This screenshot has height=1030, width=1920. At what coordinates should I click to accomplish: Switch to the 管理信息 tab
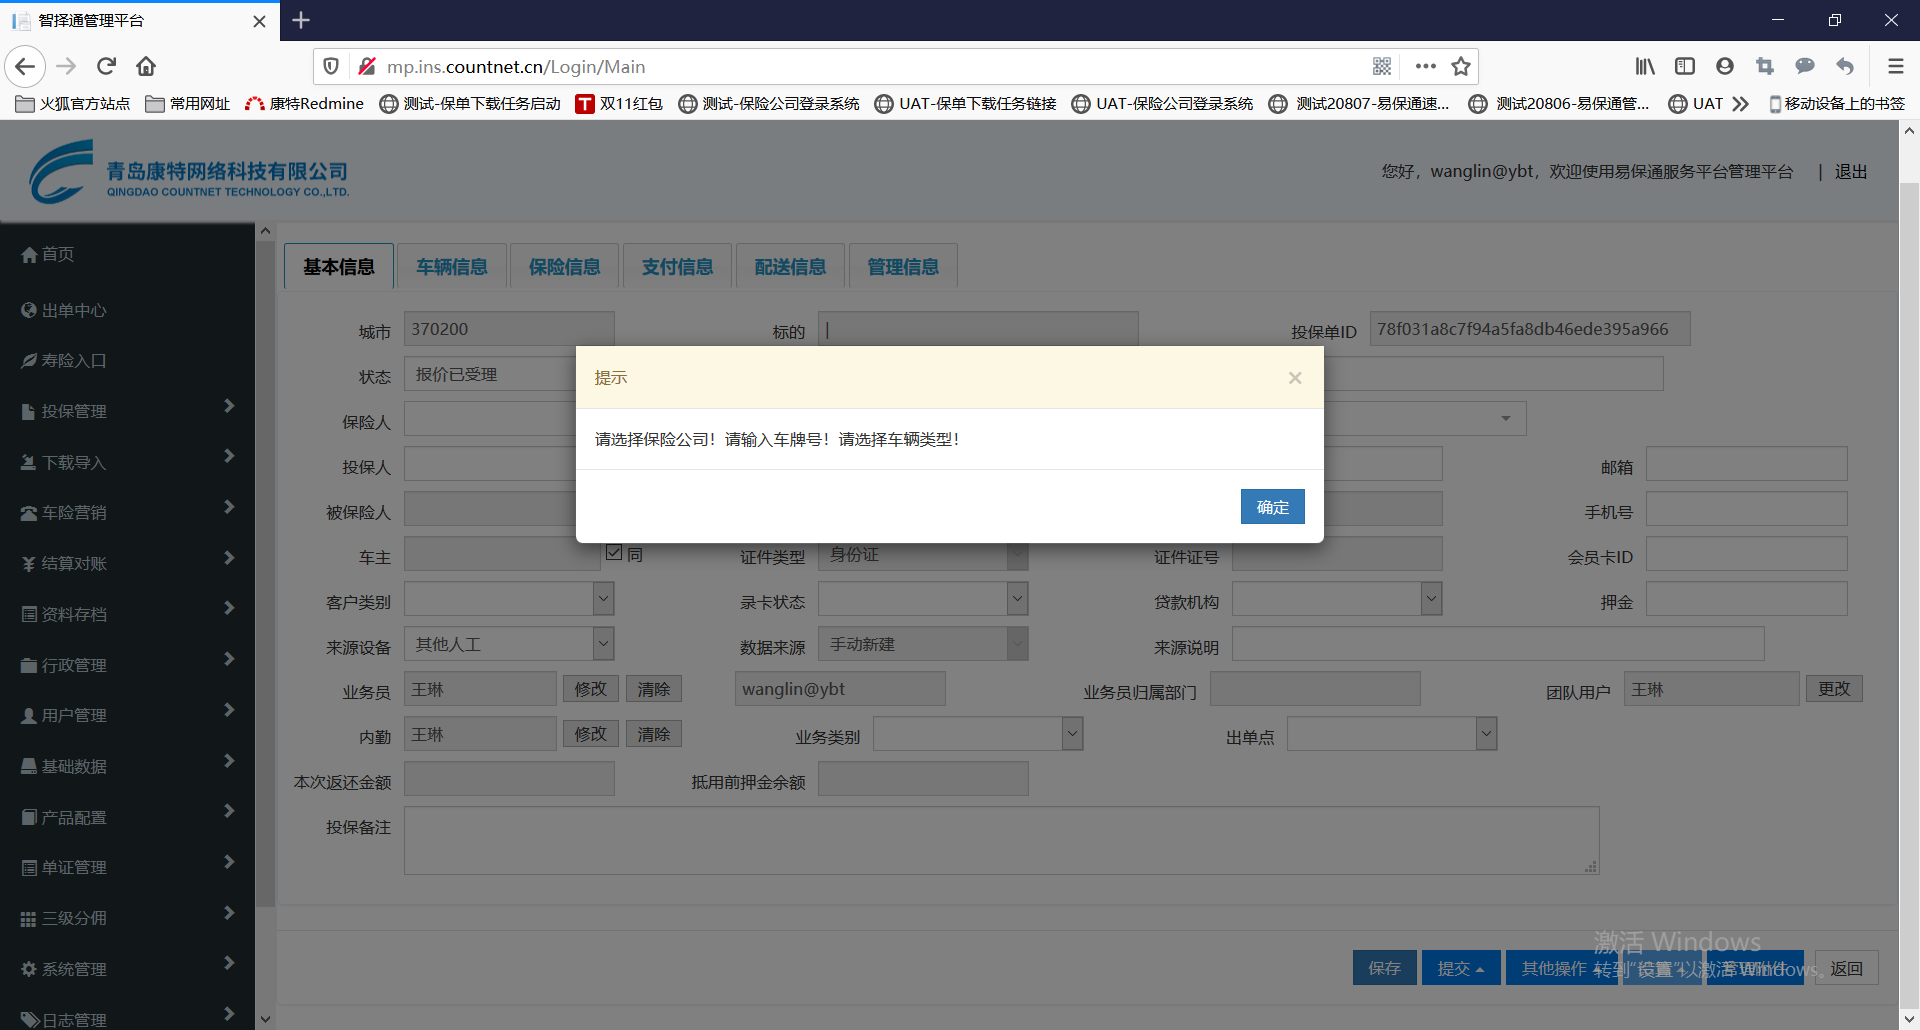tap(904, 266)
